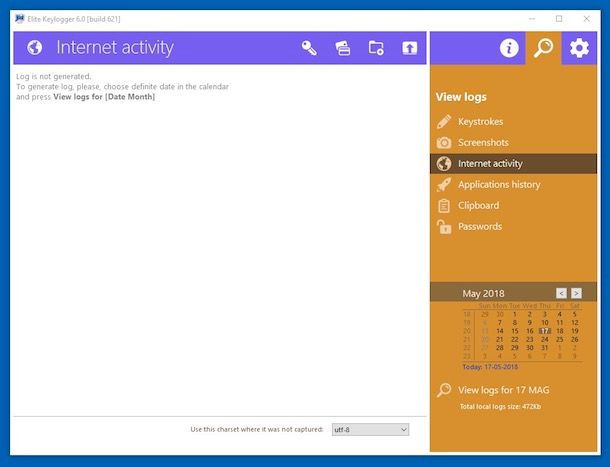610x467 pixels.
Task: Click magnifier icon beside View logs for 17 MAG
Action: click(x=444, y=390)
